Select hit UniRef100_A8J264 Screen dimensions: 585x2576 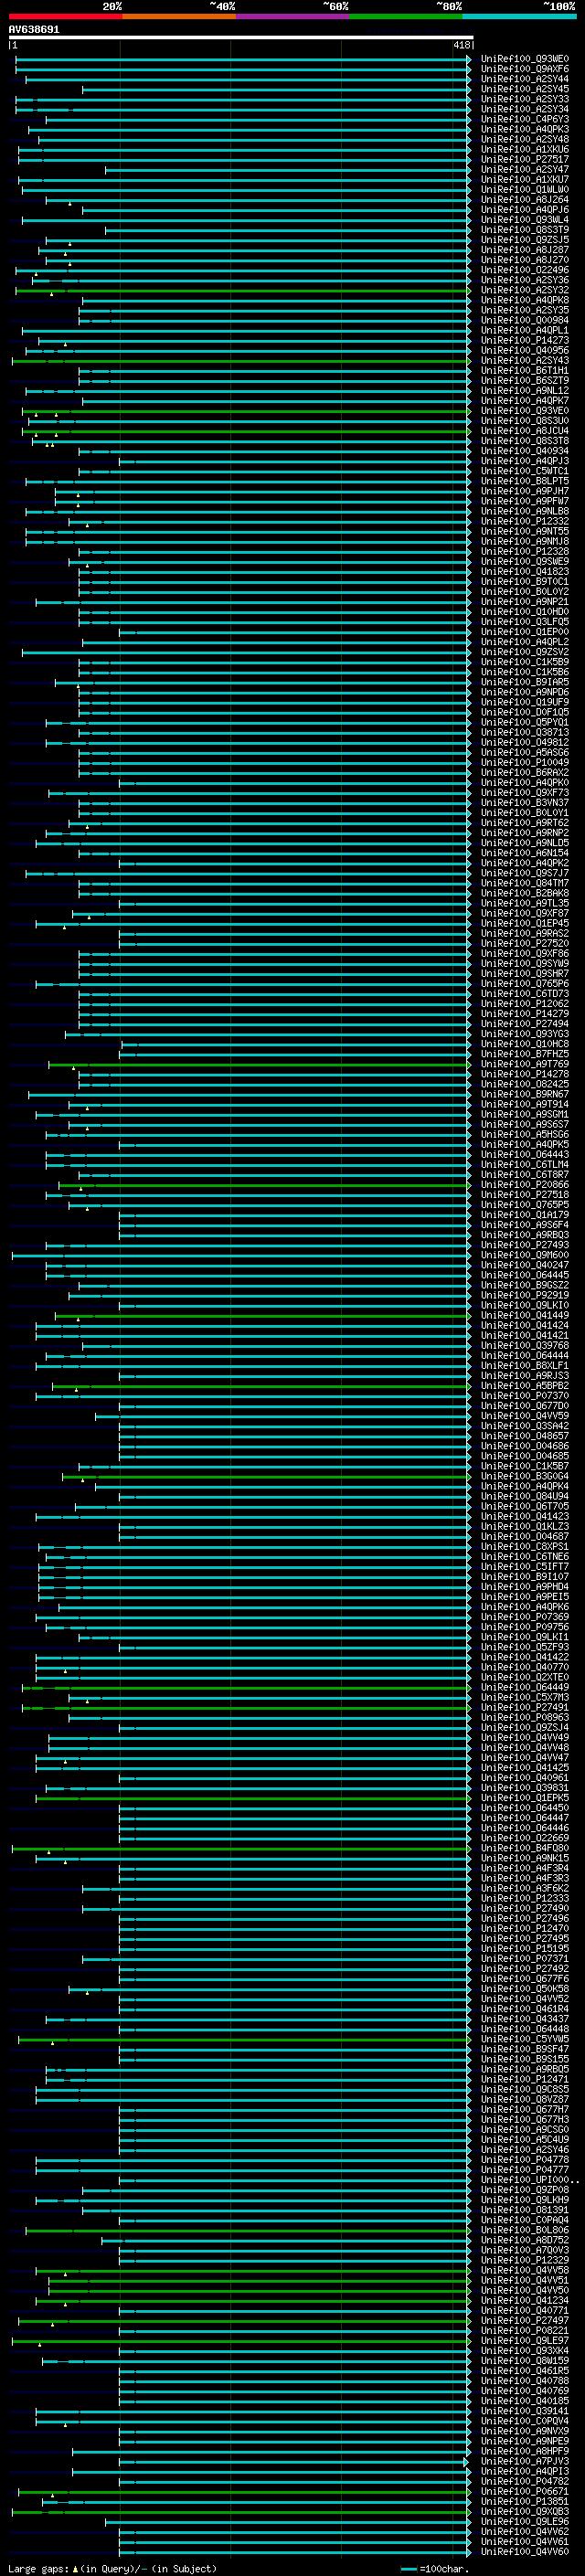coord(525,200)
